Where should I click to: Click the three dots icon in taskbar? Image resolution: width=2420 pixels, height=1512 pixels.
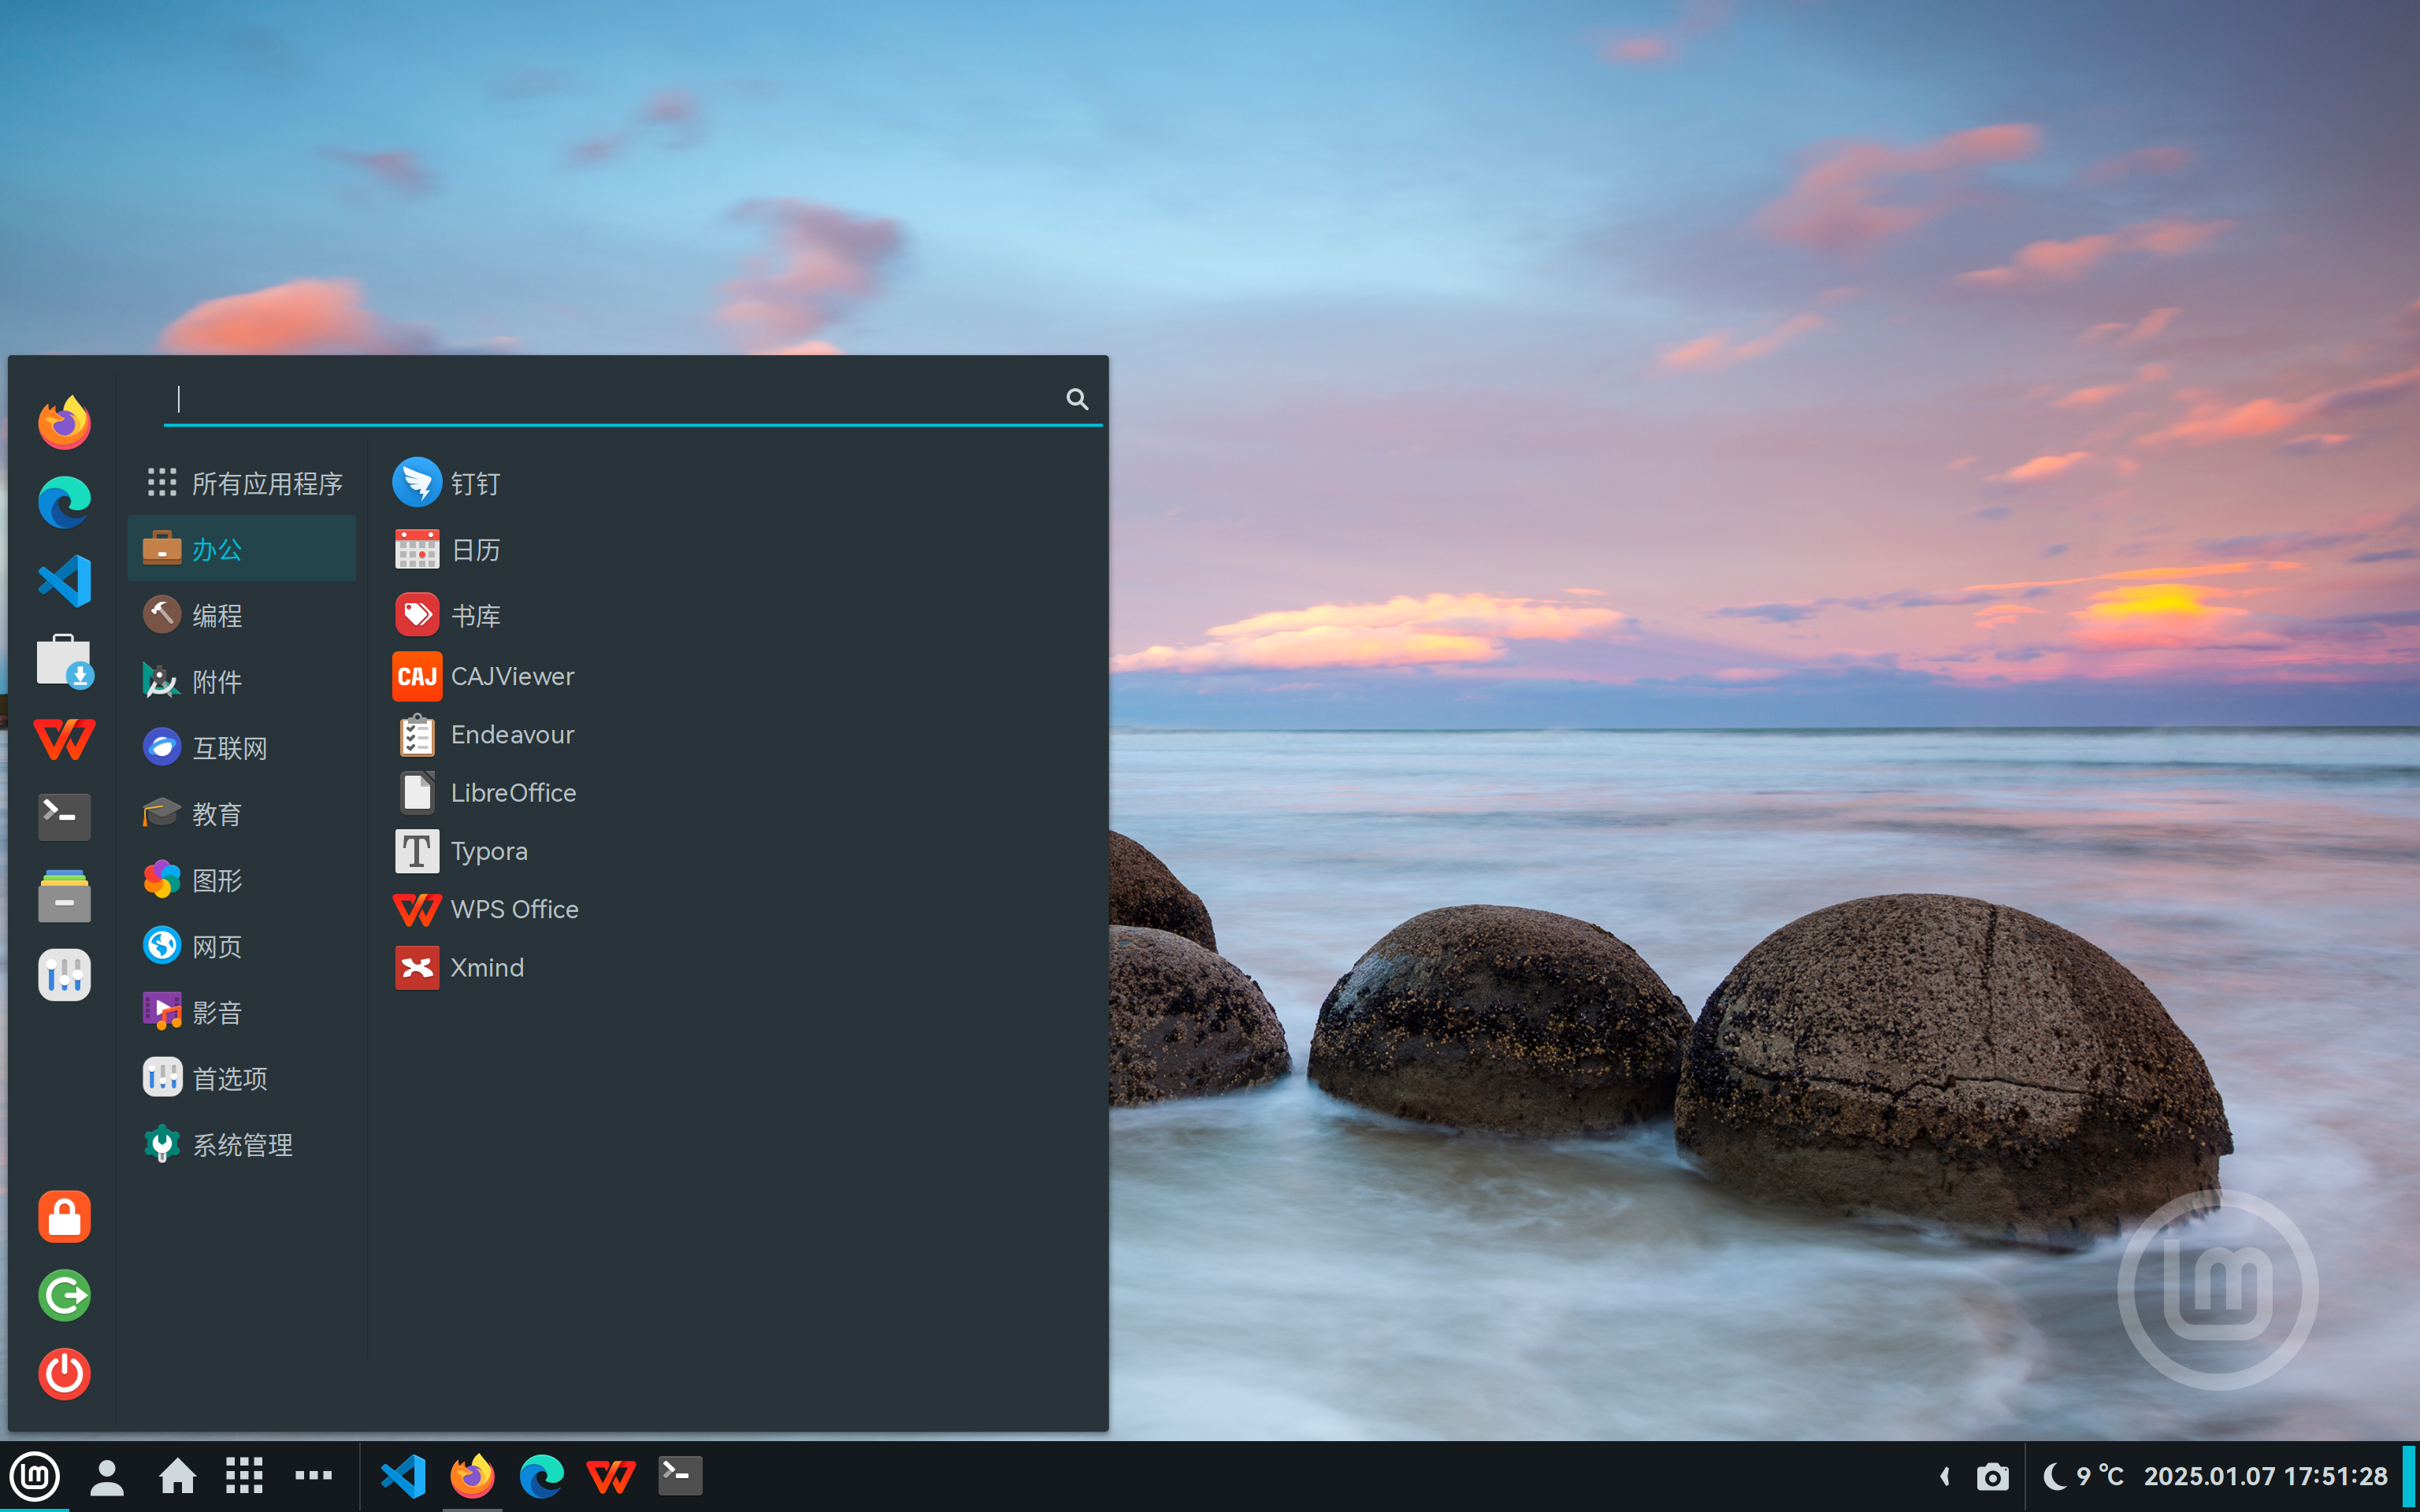313,1476
